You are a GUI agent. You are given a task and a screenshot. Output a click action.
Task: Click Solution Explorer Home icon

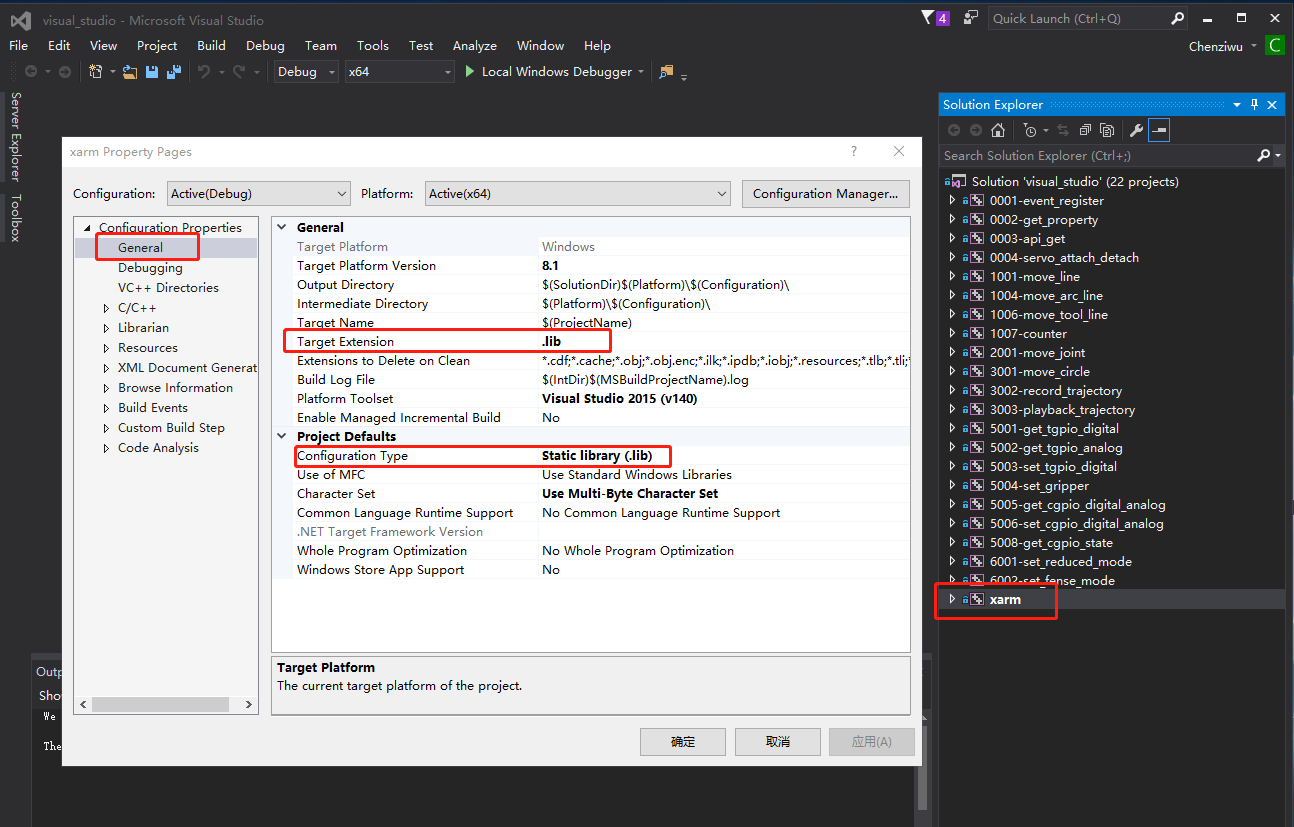998,130
